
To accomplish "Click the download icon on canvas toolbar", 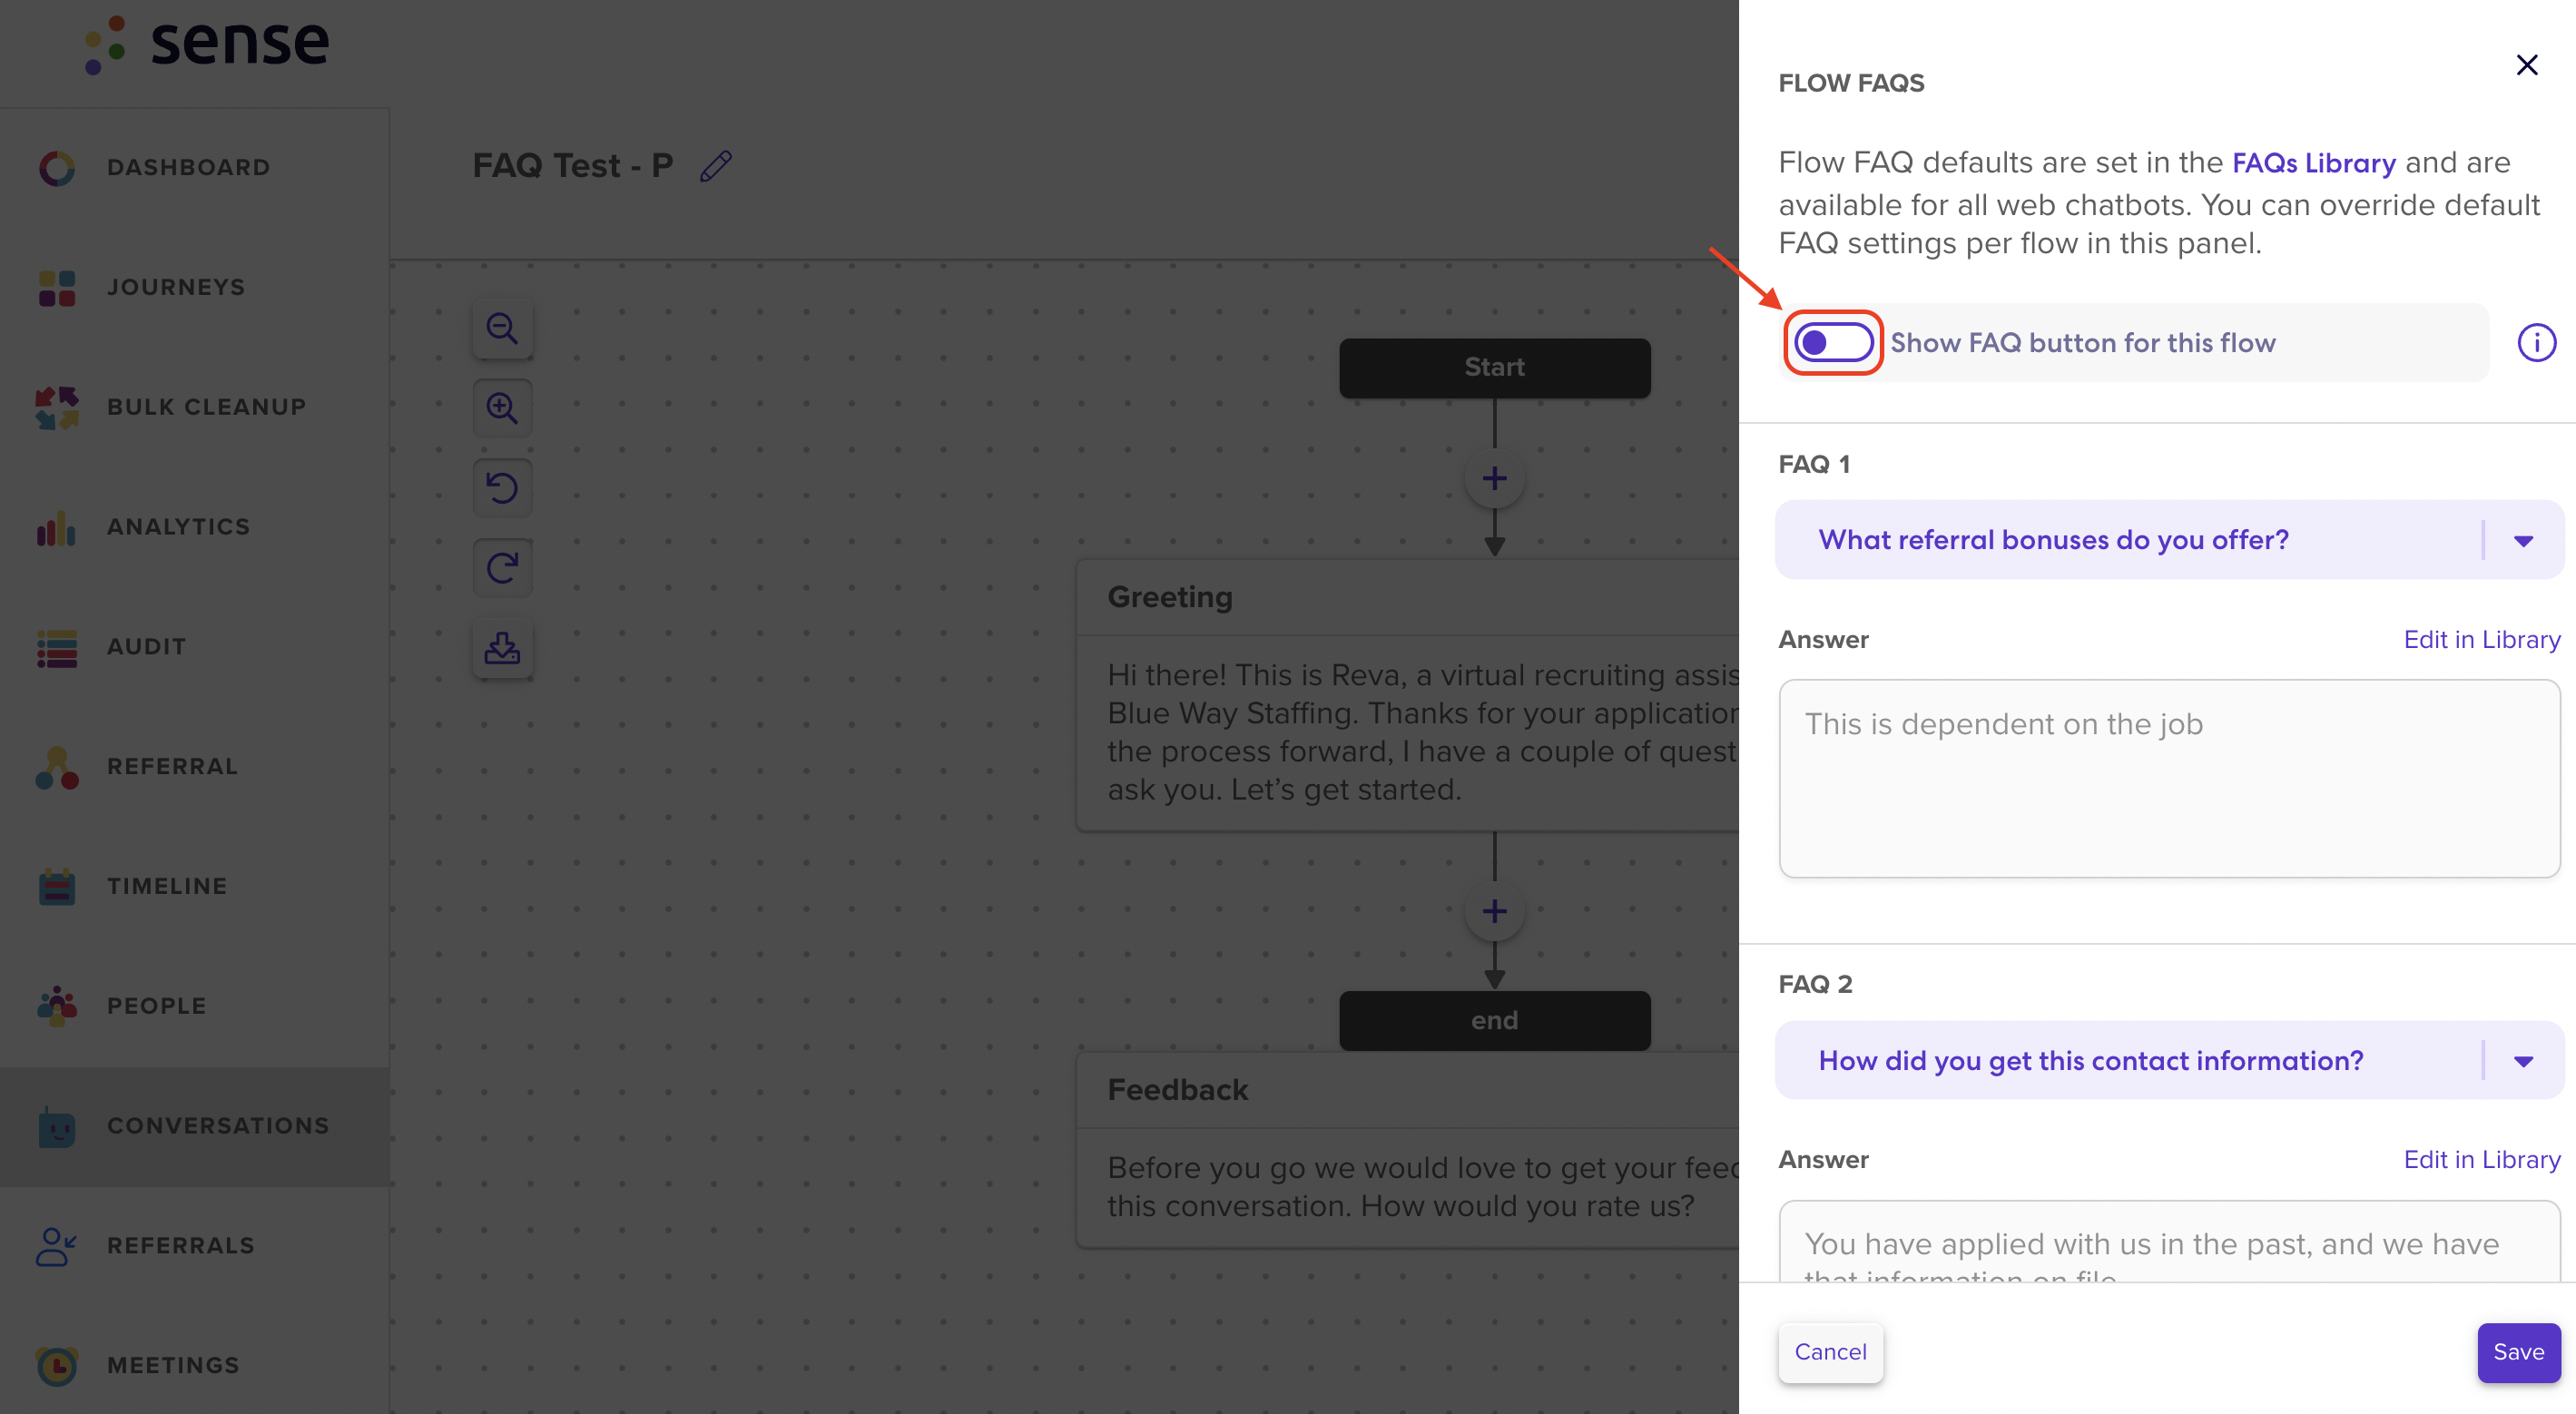I will [x=502, y=648].
